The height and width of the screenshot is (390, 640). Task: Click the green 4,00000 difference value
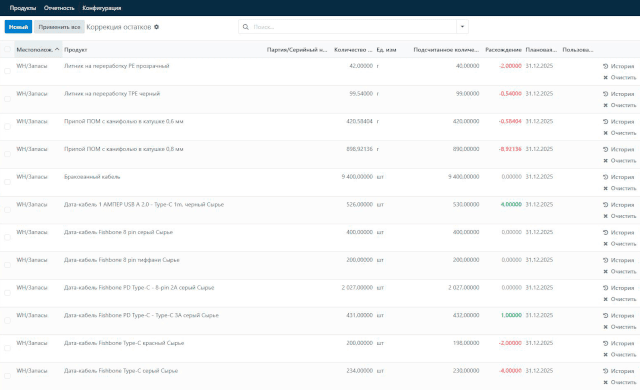click(511, 205)
